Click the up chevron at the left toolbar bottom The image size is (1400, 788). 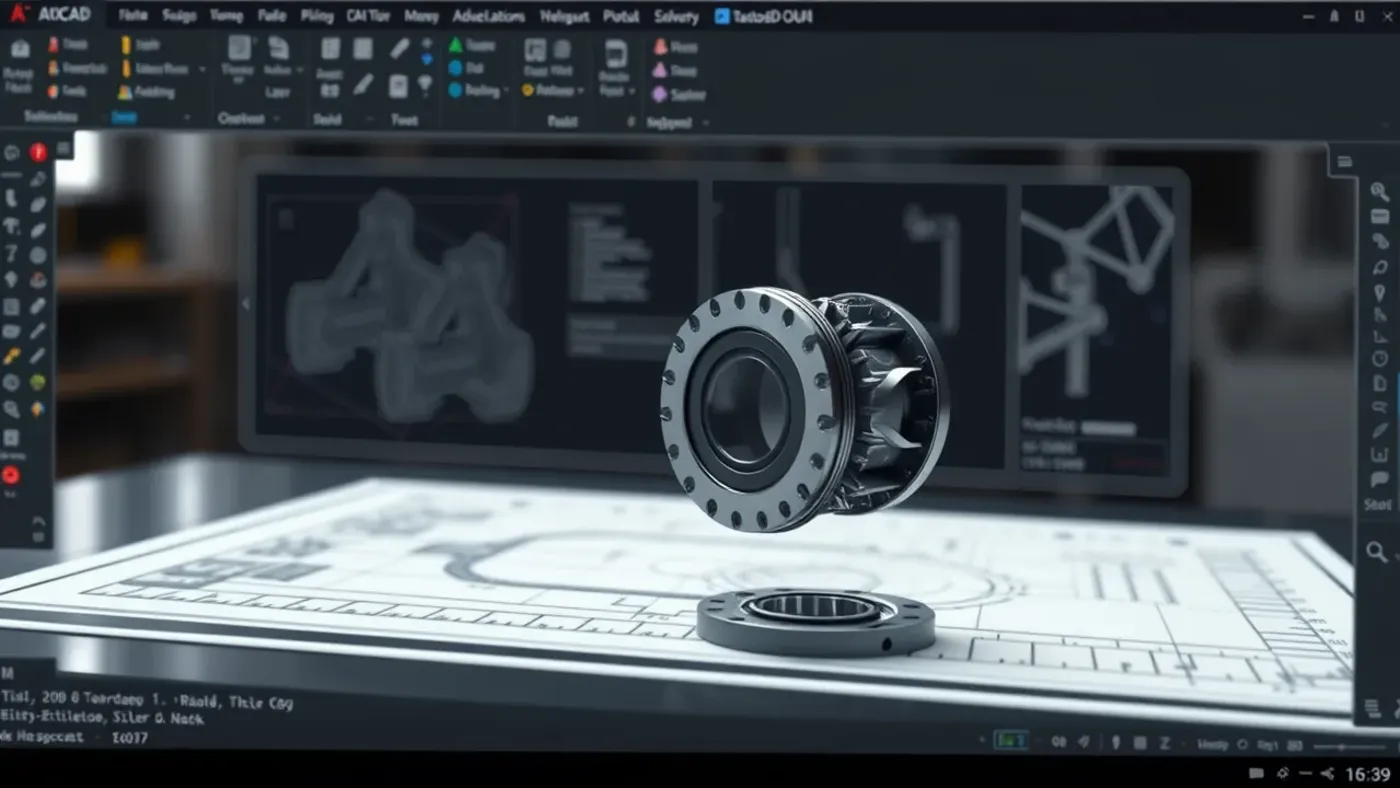[39, 520]
